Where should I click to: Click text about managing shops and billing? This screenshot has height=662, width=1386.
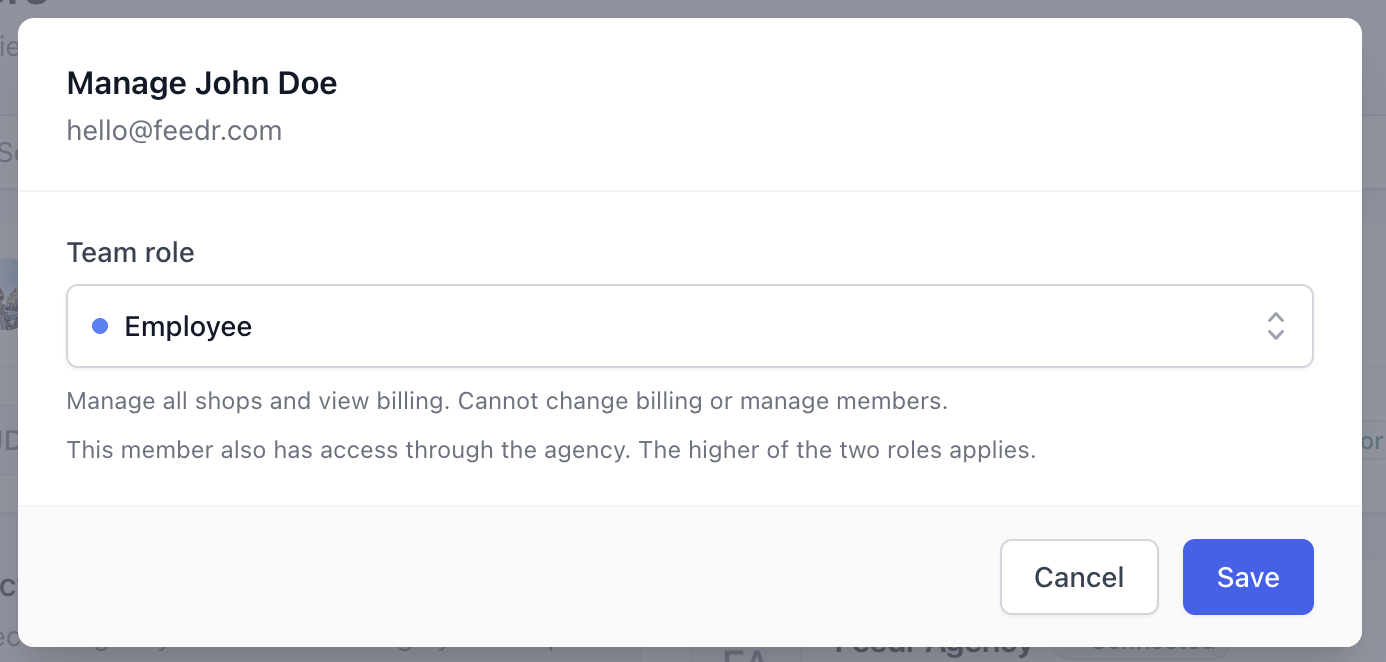[x=507, y=402]
